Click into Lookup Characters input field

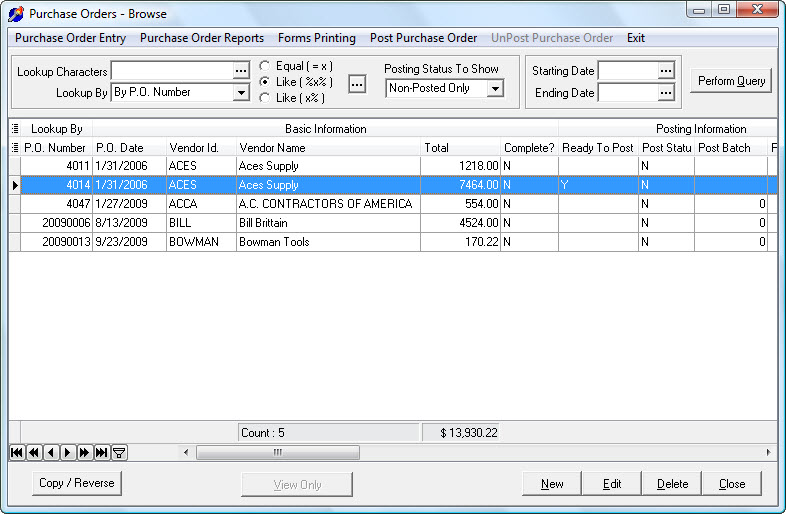[x=172, y=71]
